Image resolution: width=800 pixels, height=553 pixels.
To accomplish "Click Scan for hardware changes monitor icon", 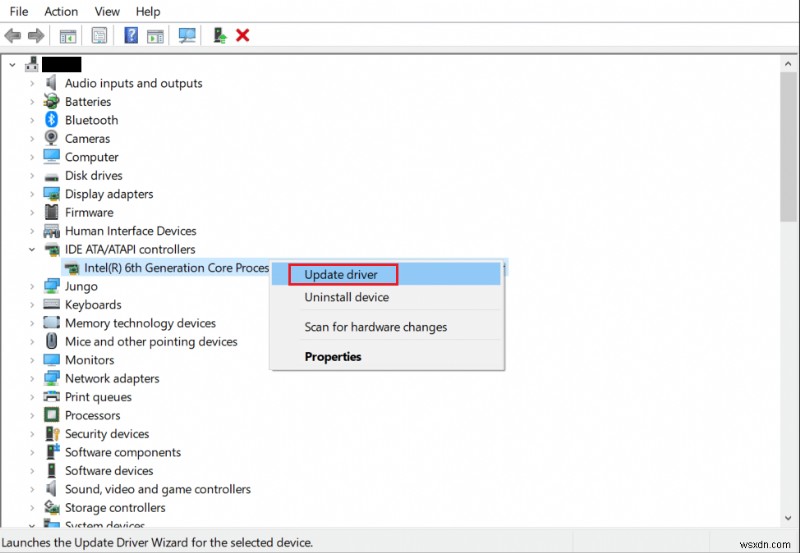I will (x=187, y=35).
